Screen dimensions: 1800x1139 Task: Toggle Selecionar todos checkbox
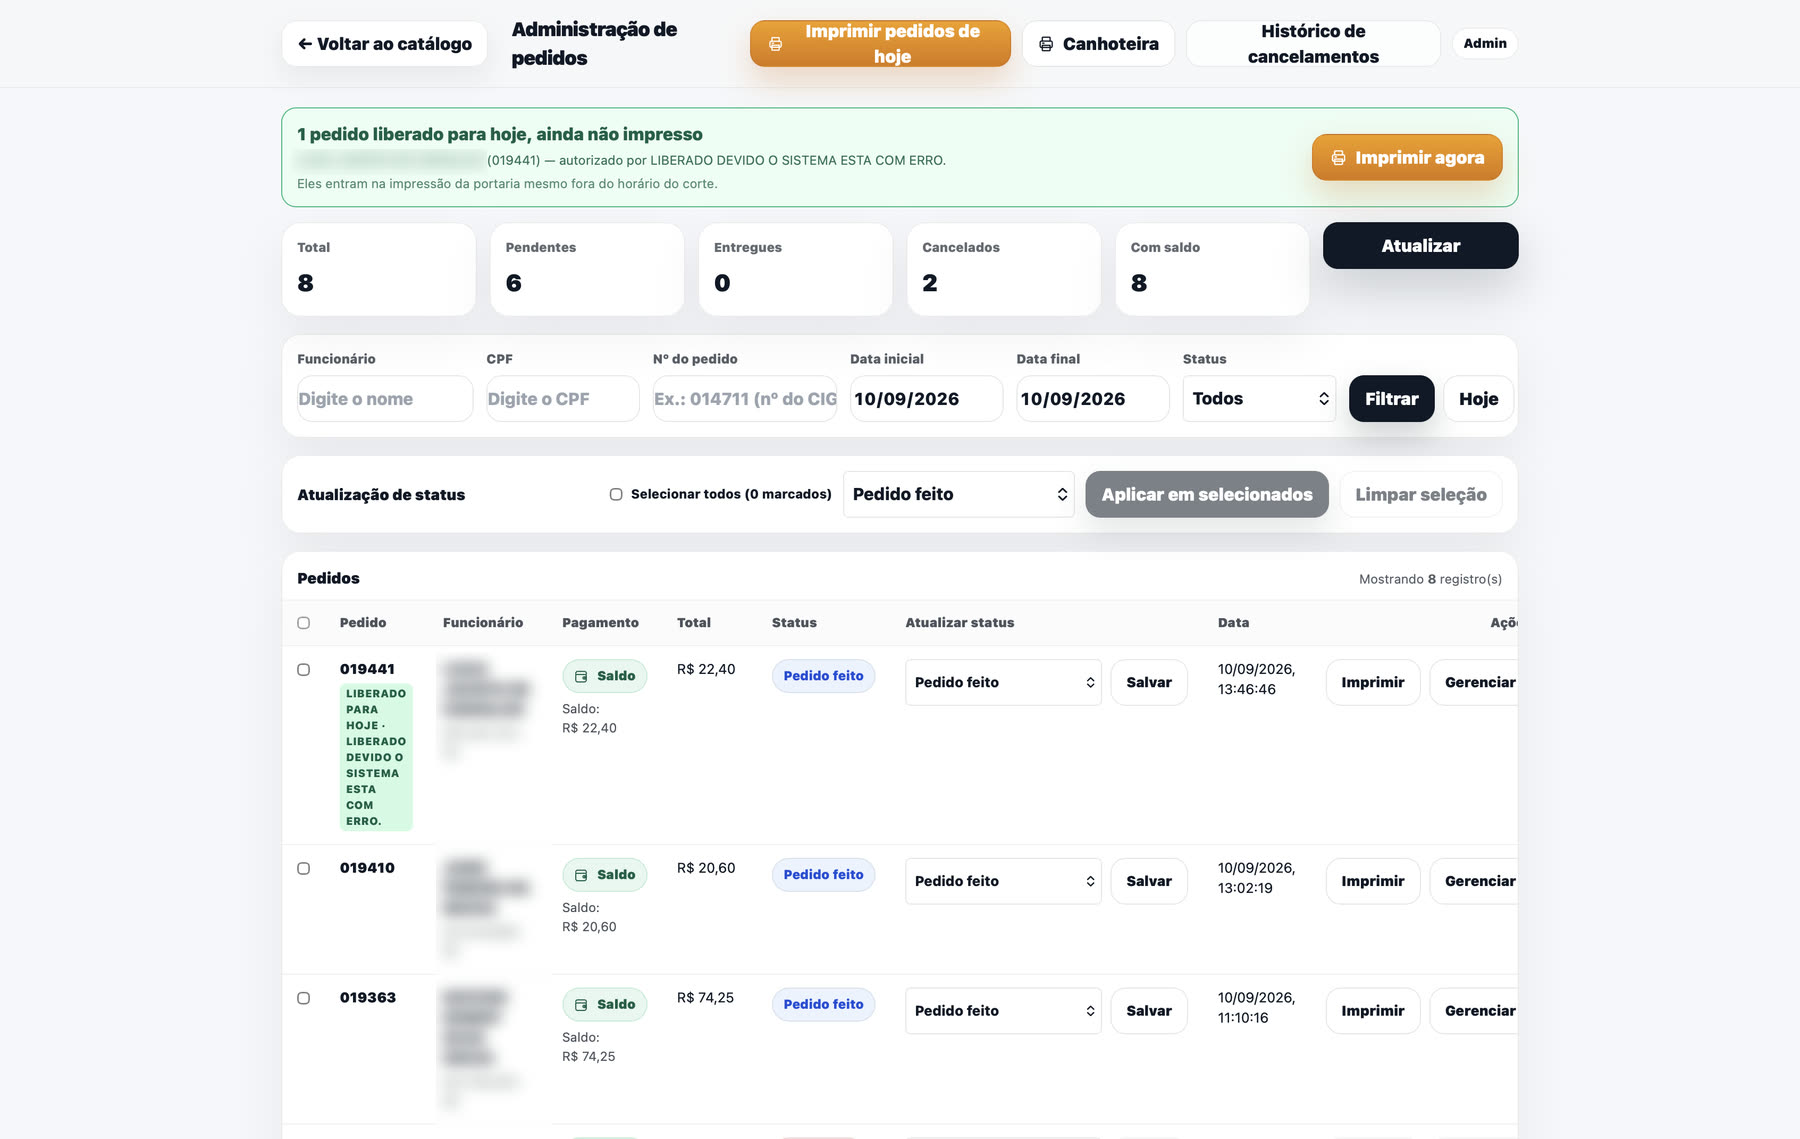[616, 494]
